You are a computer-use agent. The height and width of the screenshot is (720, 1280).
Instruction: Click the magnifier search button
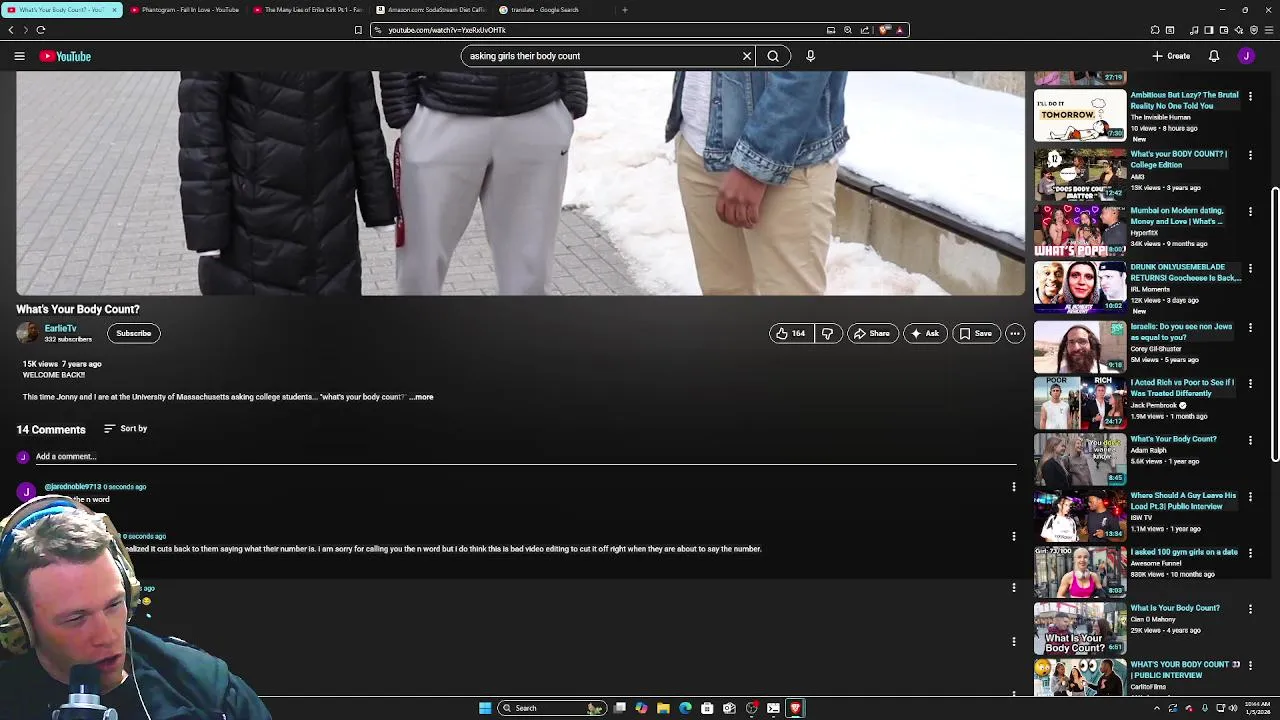pyautogui.click(x=773, y=56)
